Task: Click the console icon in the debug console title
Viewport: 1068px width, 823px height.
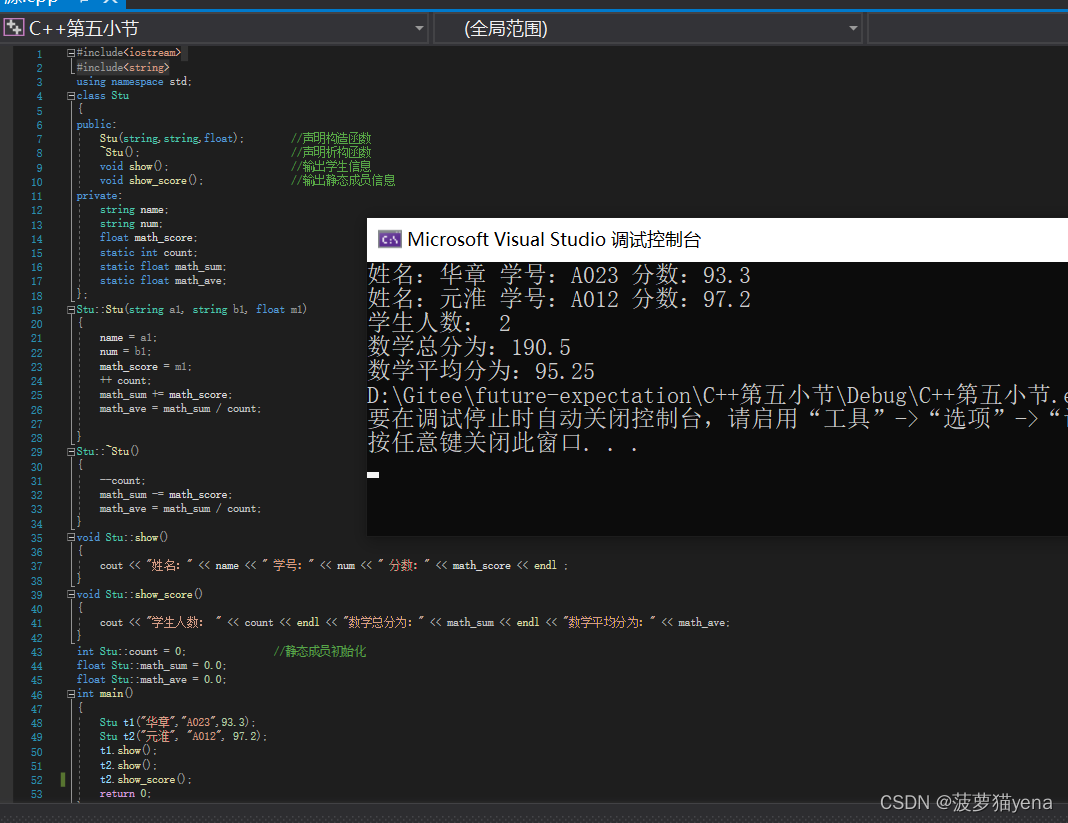Action: 390,239
